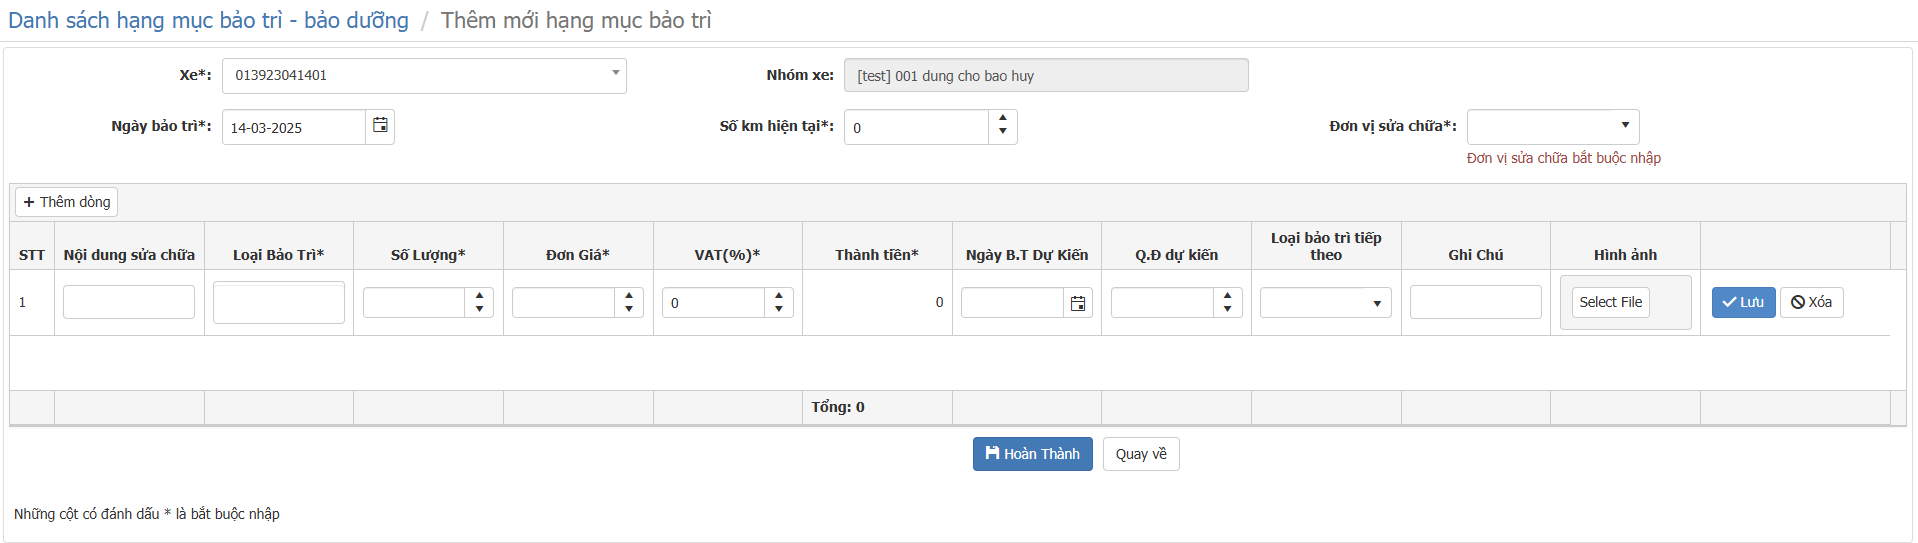Focus the Nội dung sửa chữa field
Viewport: 1918px width, 543px height.
pos(129,302)
